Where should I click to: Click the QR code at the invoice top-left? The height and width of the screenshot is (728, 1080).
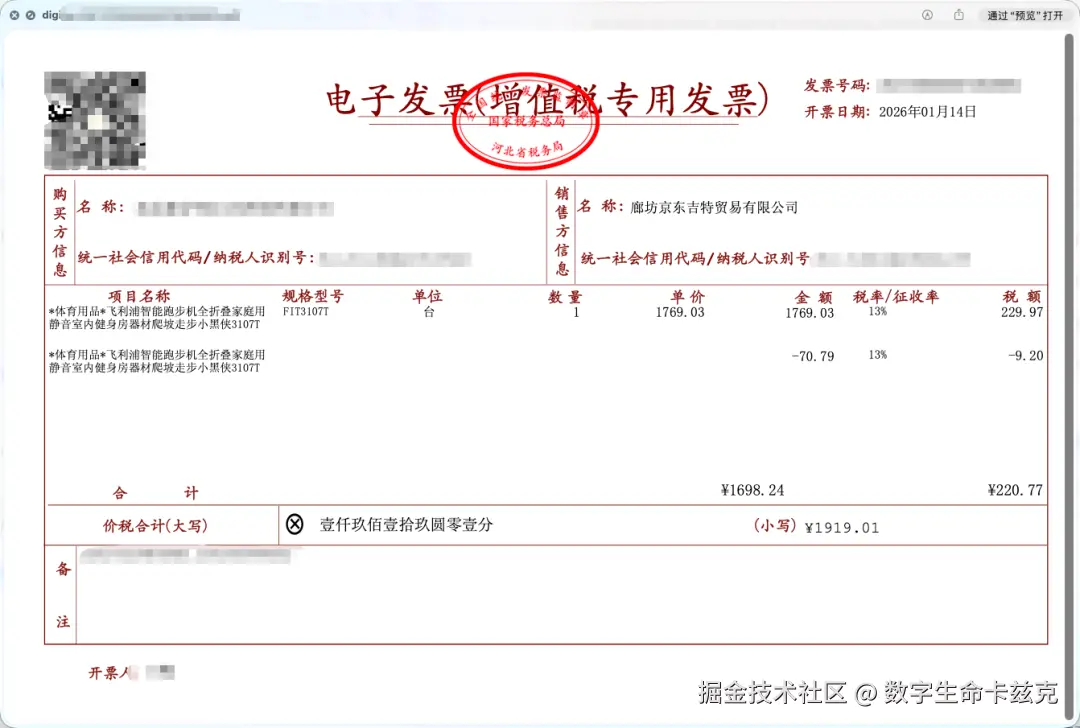95,118
